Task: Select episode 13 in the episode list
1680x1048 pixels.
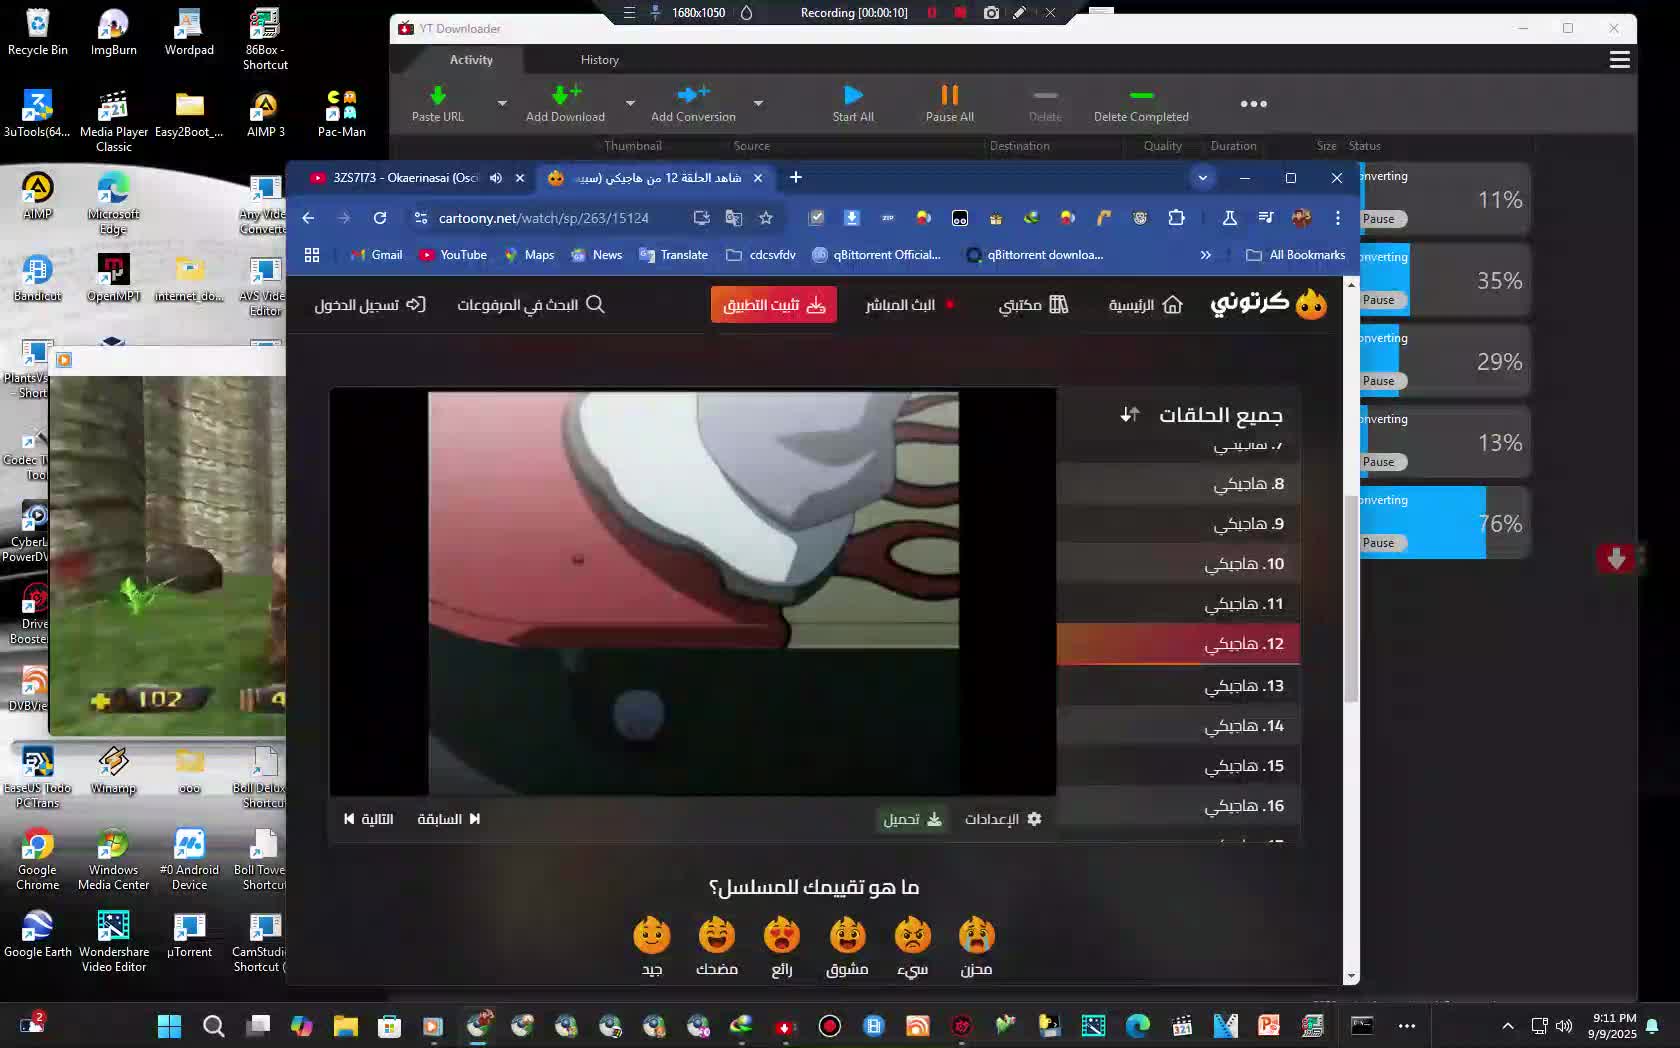Action: click(1178, 686)
